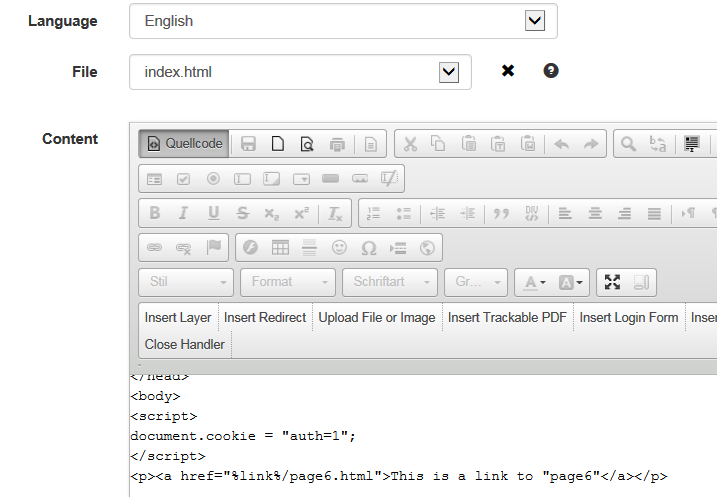The height and width of the screenshot is (497, 717).
Task: Open the font size Gr... dropdown
Action: click(x=476, y=282)
